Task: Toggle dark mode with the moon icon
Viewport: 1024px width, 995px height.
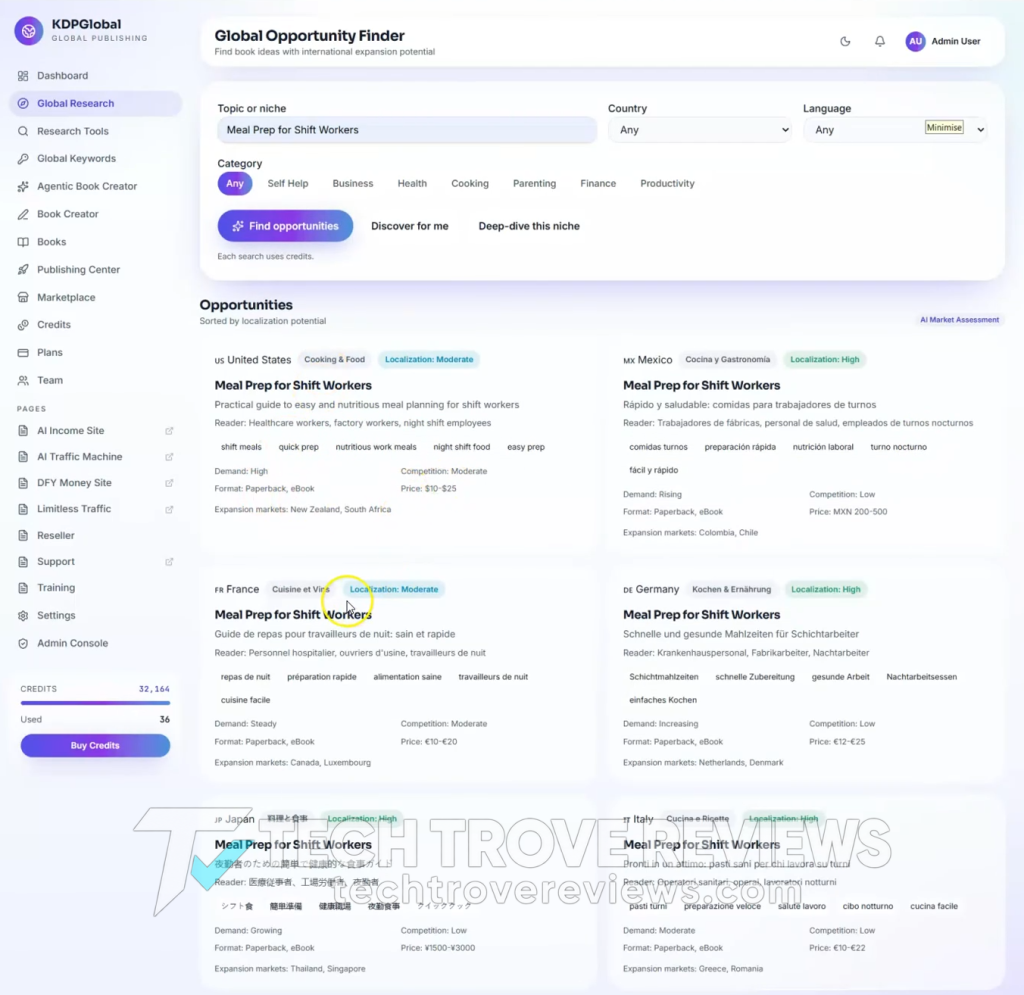Action: pyautogui.click(x=845, y=41)
